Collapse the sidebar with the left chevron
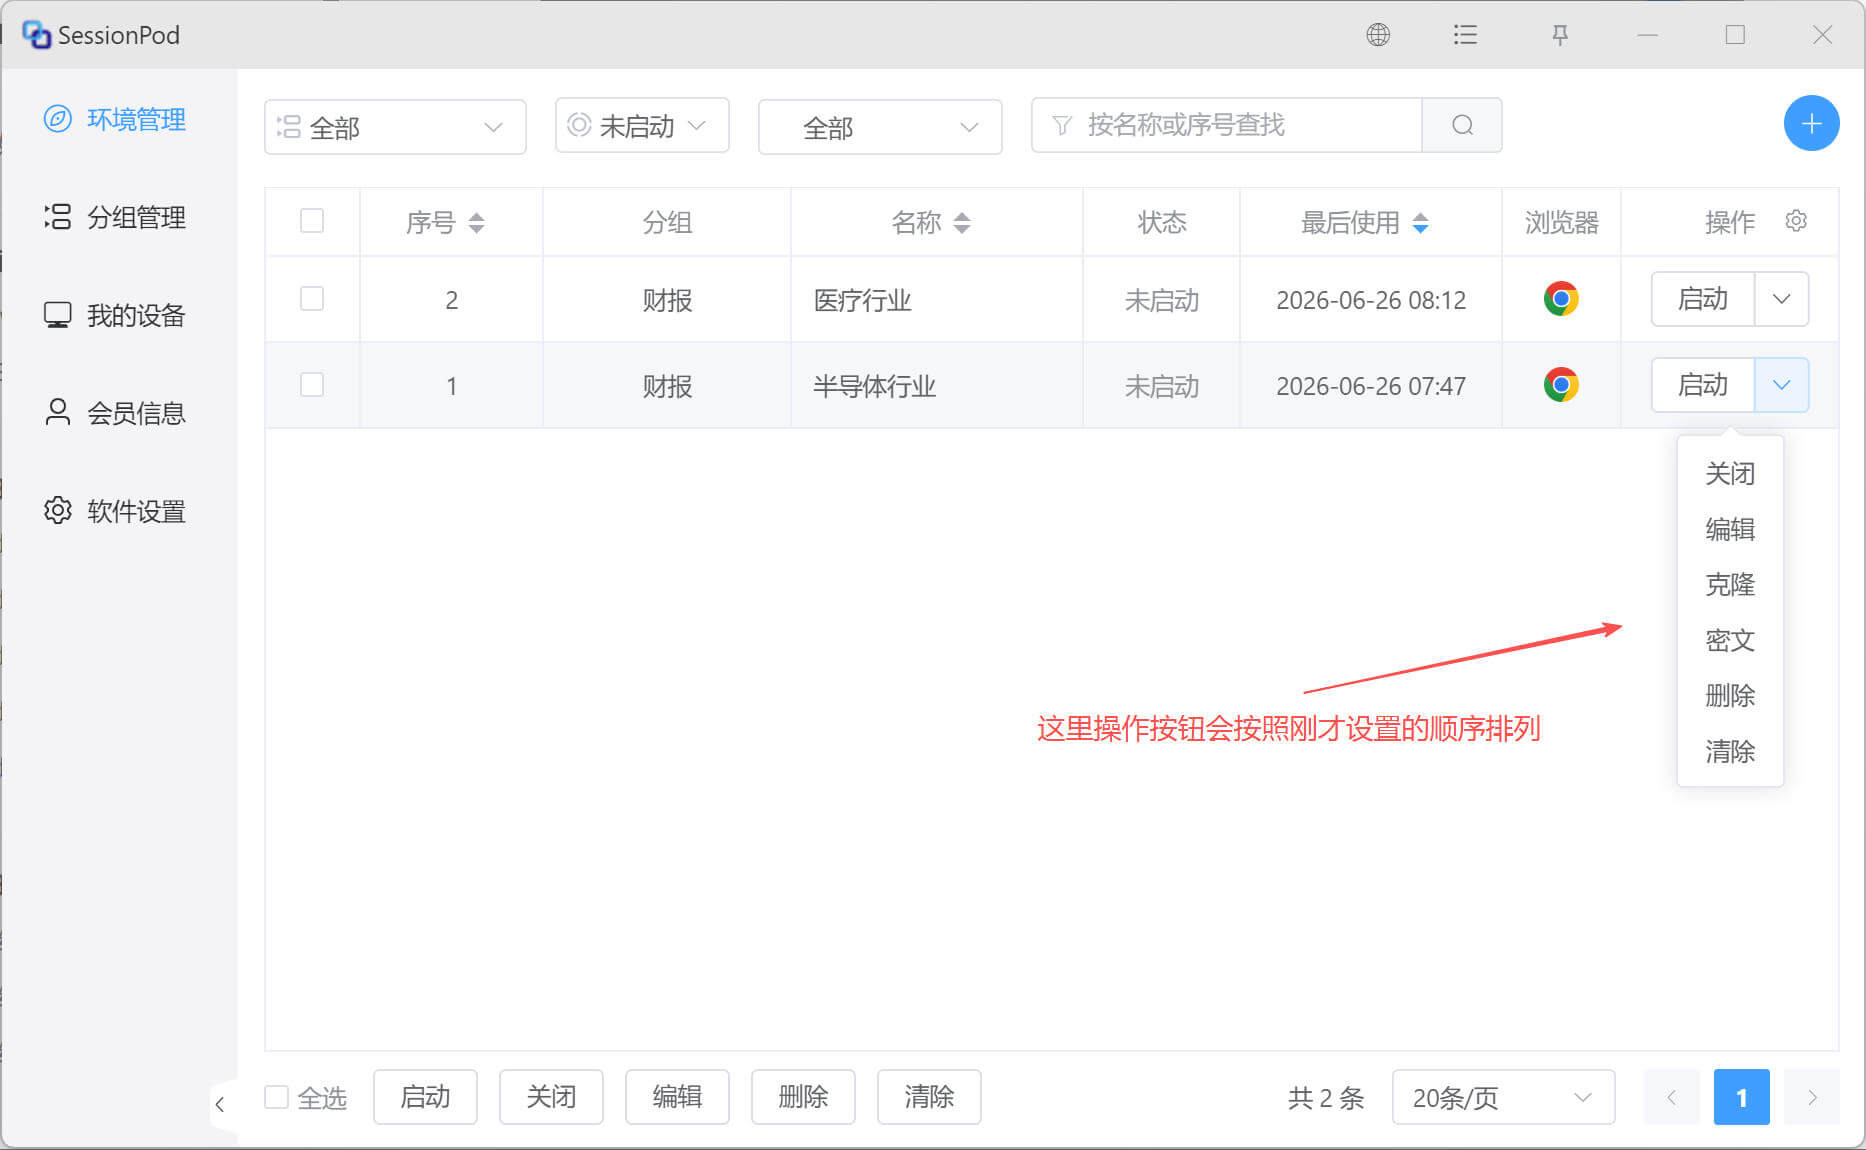 tap(220, 1104)
